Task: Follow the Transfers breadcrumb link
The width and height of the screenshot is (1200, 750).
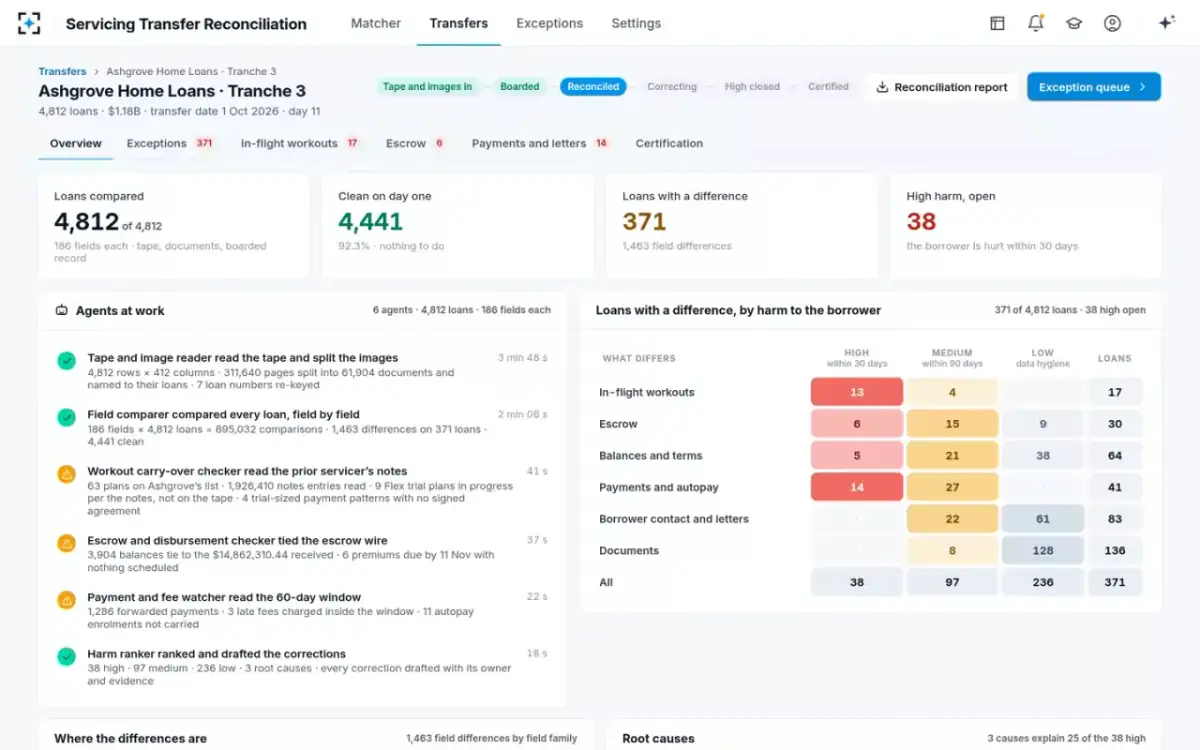Action: (x=62, y=72)
